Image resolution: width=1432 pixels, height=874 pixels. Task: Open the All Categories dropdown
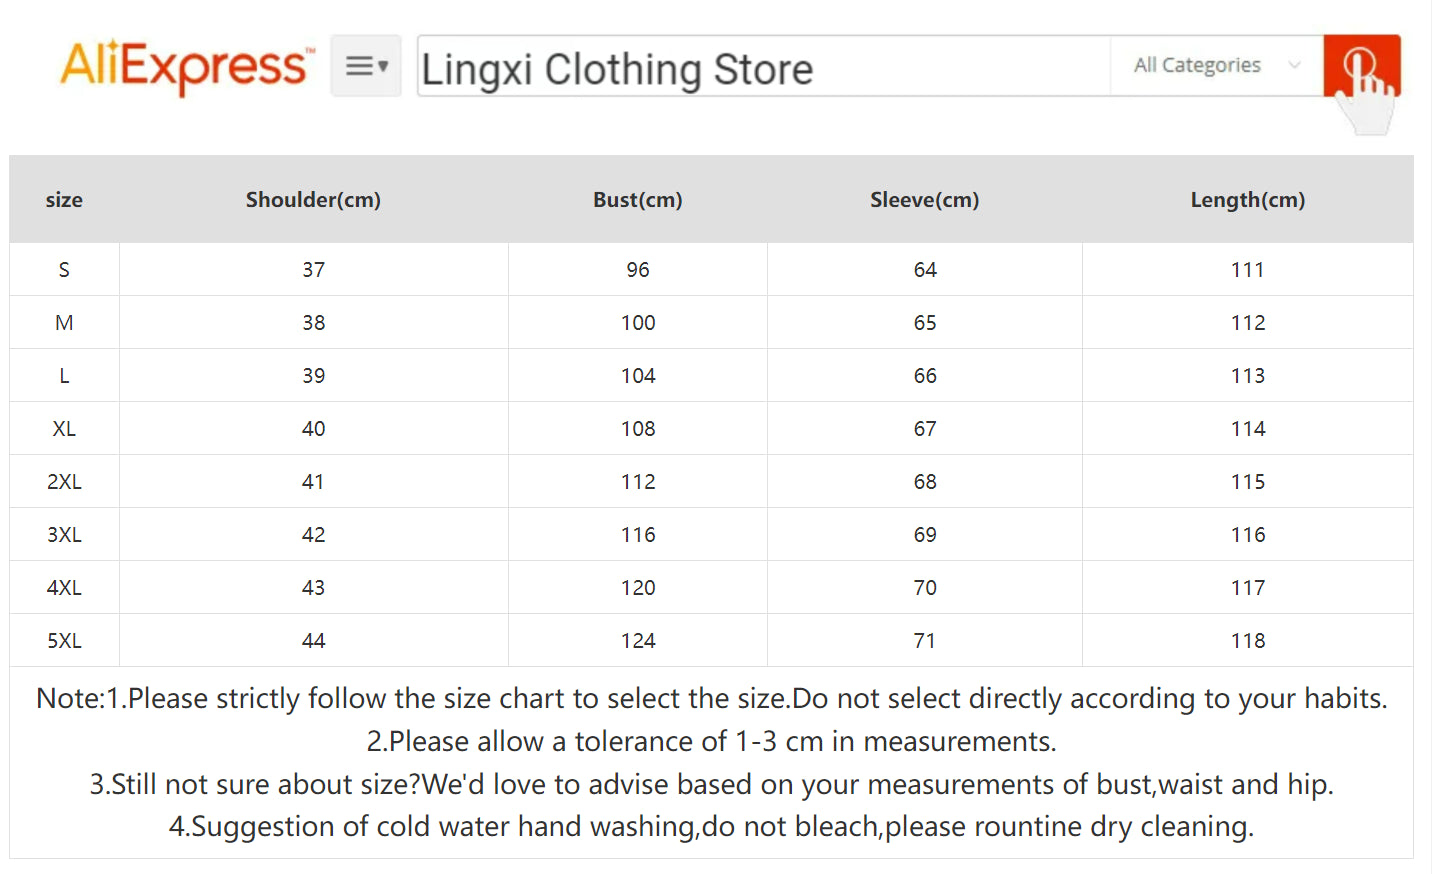[x=1196, y=64]
